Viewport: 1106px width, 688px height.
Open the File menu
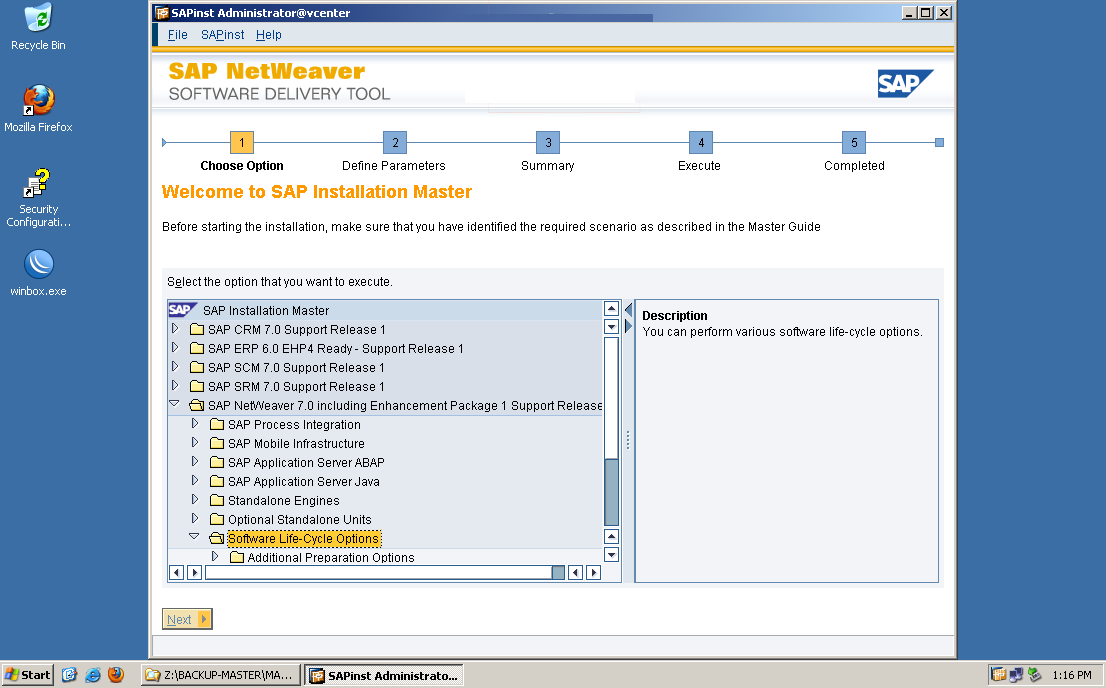coord(177,35)
